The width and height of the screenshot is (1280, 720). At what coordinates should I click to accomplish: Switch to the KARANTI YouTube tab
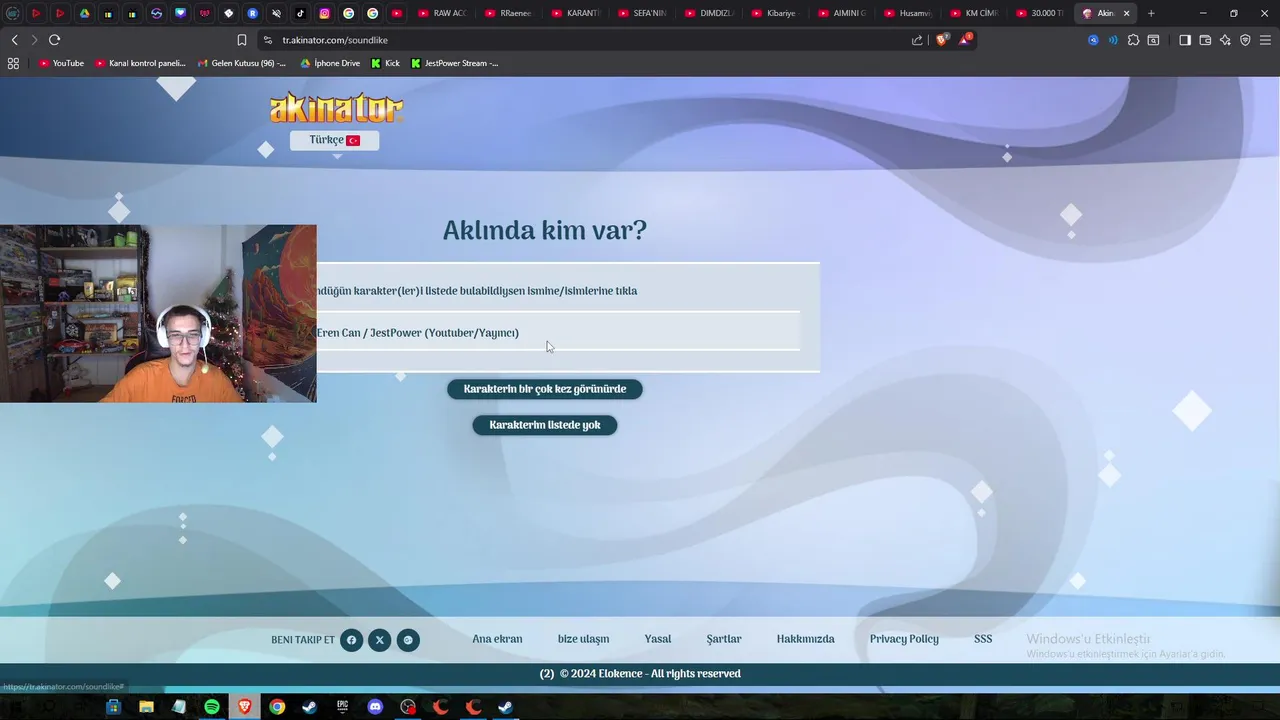click(575, 13)
